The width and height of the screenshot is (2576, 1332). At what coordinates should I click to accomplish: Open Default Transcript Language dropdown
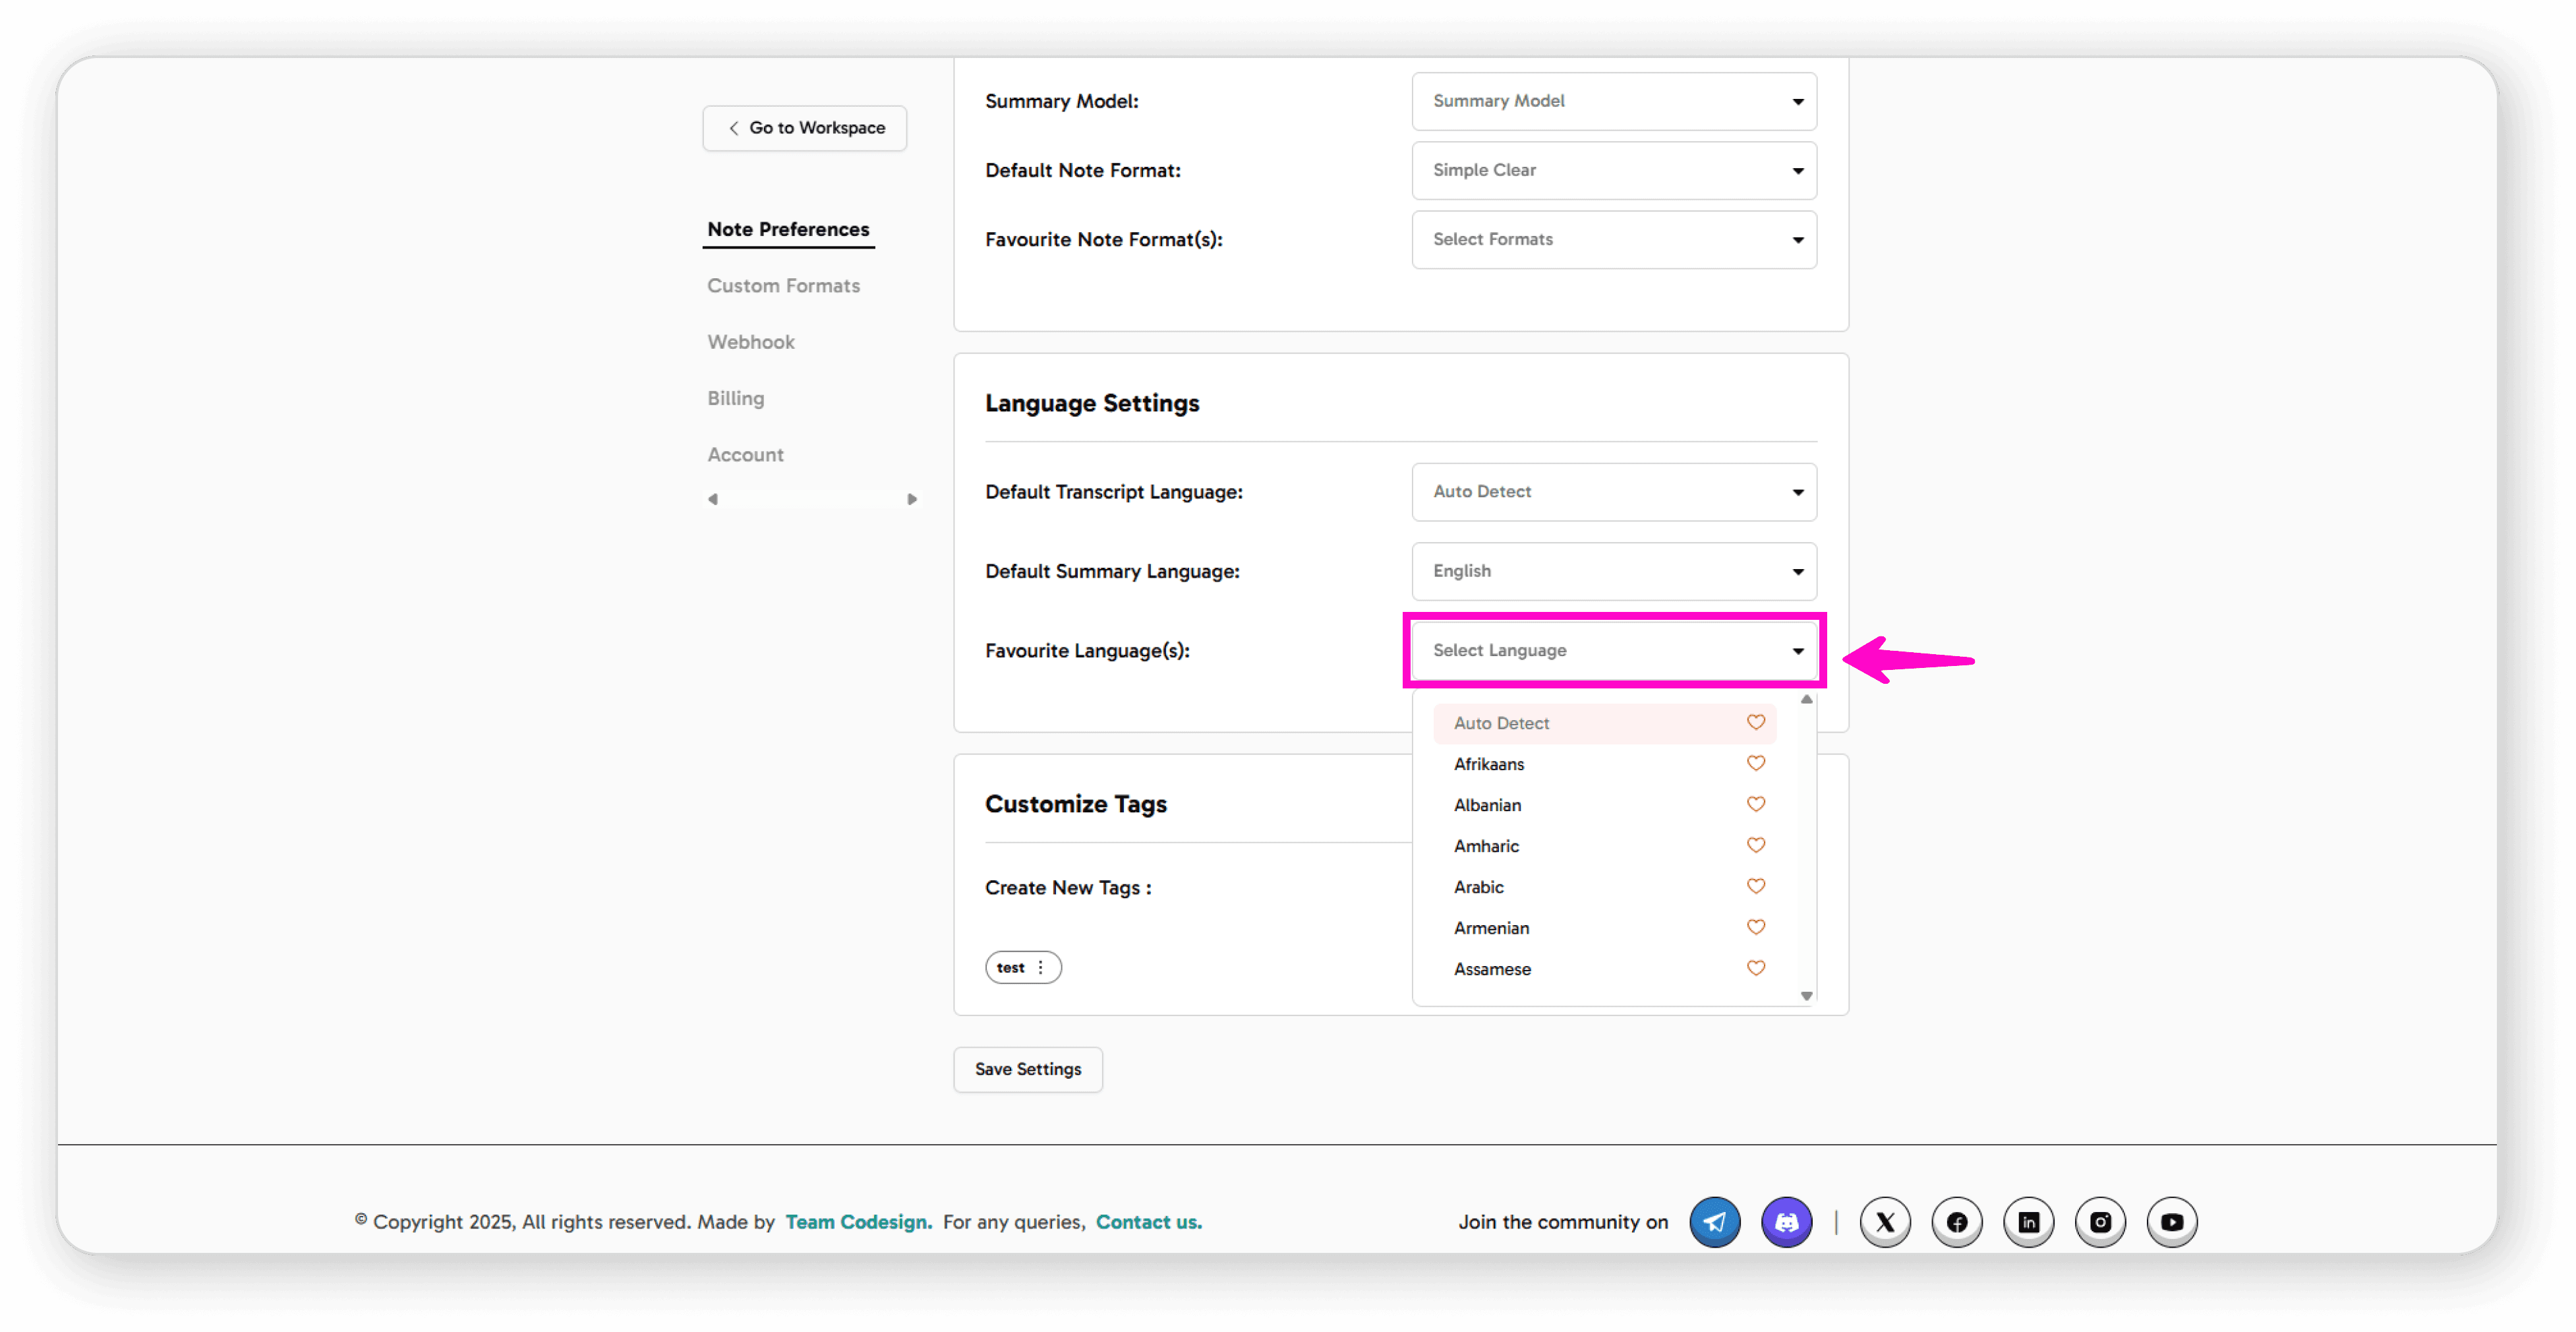pyautogui.click(x=1613, y=491)
